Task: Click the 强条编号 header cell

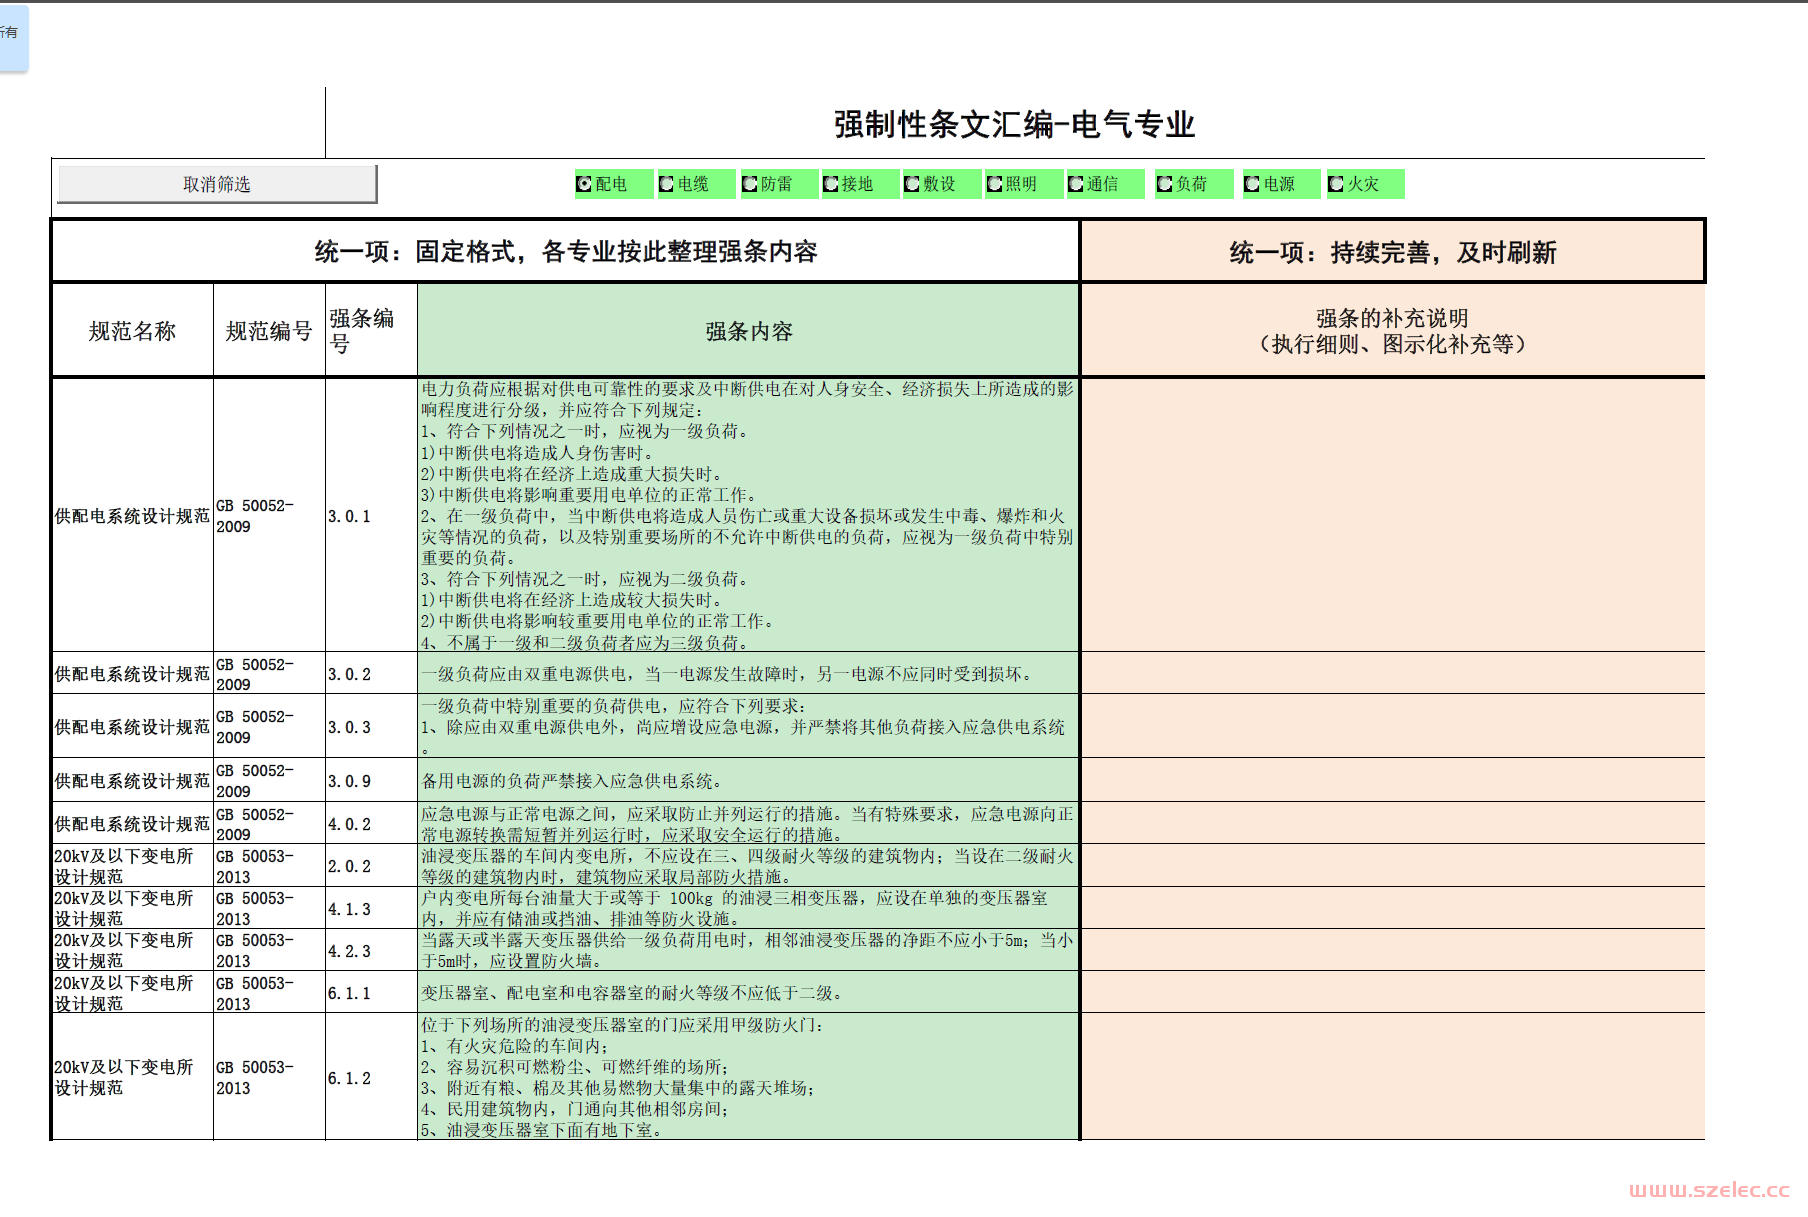Action: 371,331
